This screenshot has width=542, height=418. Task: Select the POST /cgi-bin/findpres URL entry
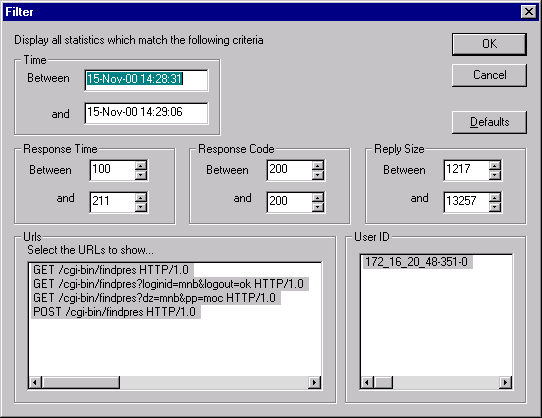tap(115, 312)
